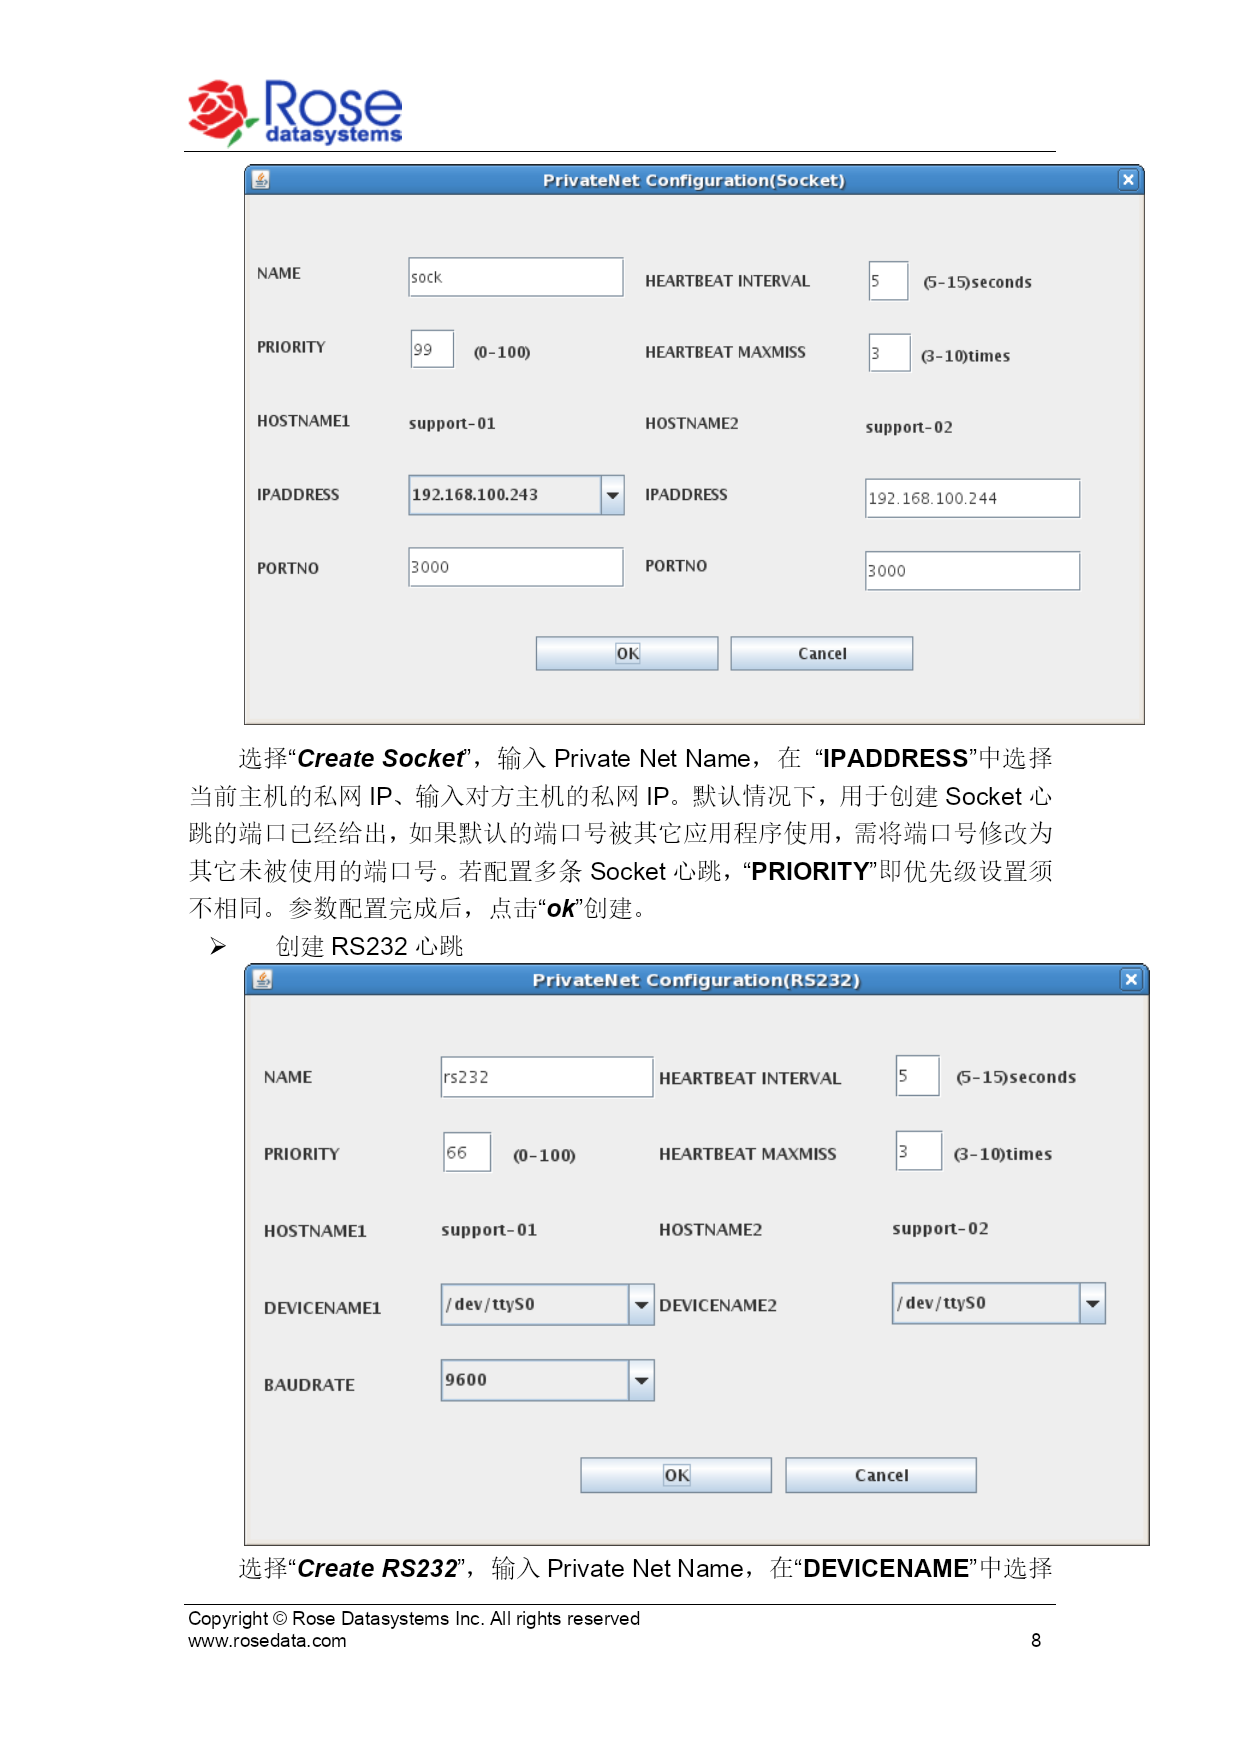Click the DEVICENAME2 label

[x=717, y=1306]
